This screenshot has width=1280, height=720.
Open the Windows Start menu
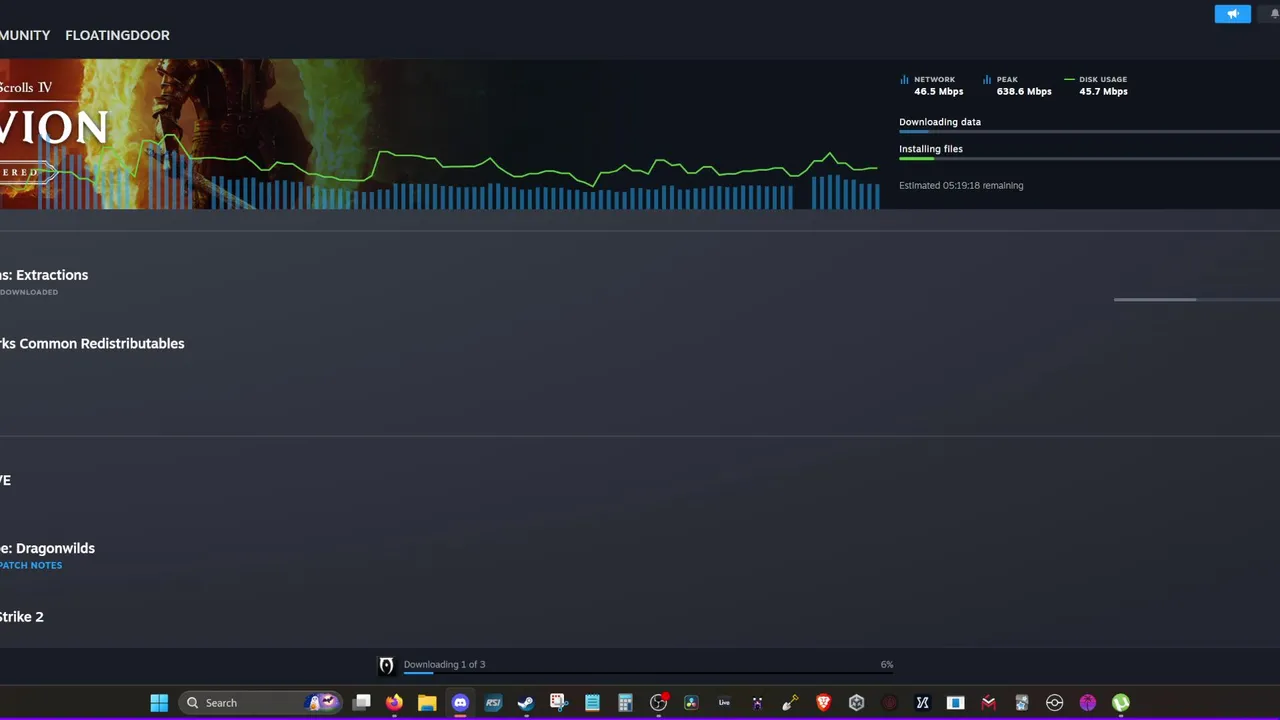[159, 703]
